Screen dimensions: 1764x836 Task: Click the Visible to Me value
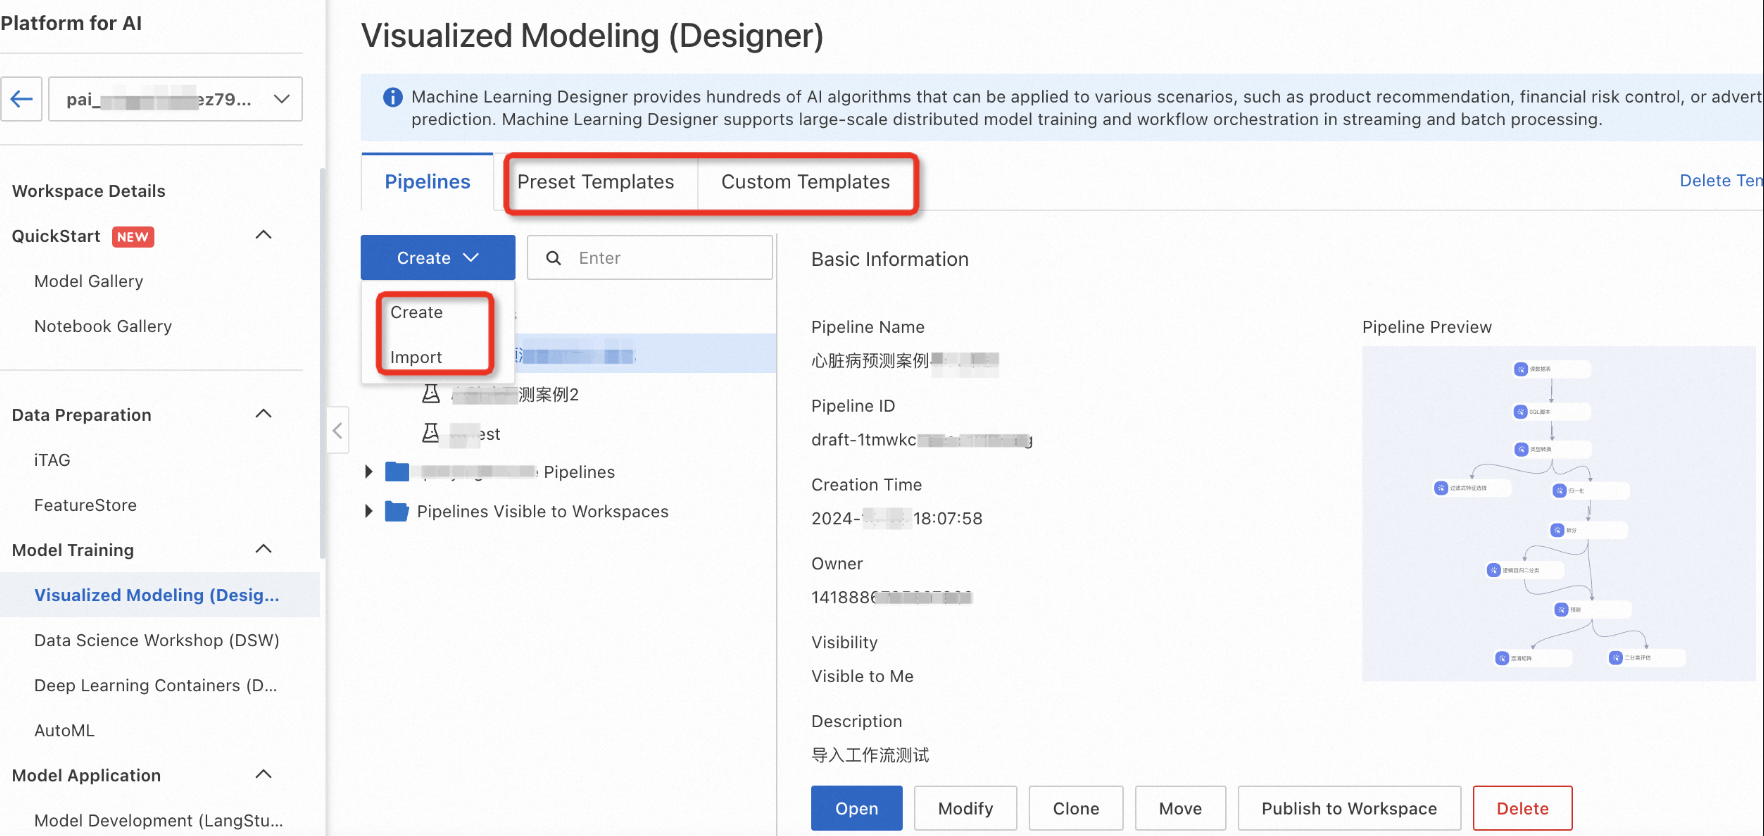[862, 676]
